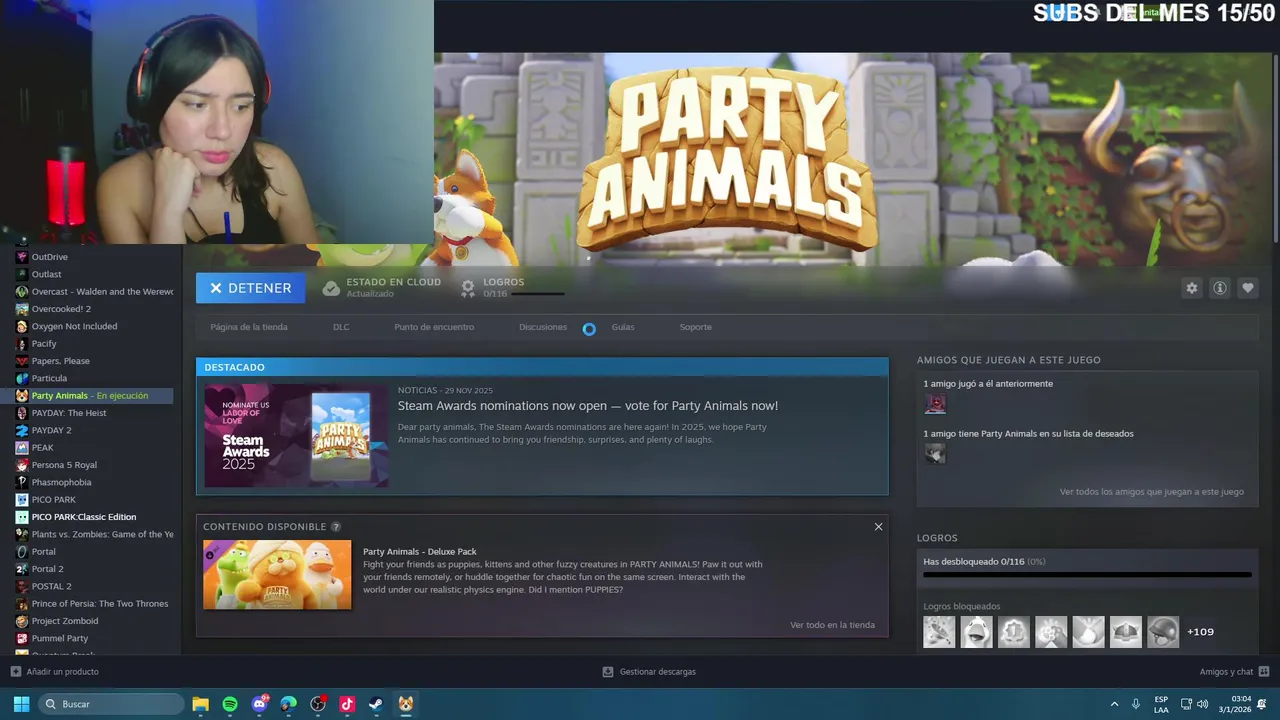Click the Estado en Cloud check icon
The image size is (1280, 720).
(x=331, y=288)
